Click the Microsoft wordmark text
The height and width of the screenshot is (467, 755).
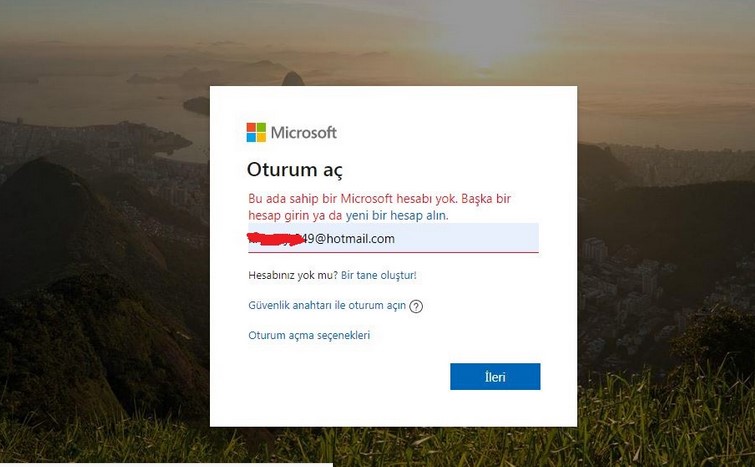[304, 132]
